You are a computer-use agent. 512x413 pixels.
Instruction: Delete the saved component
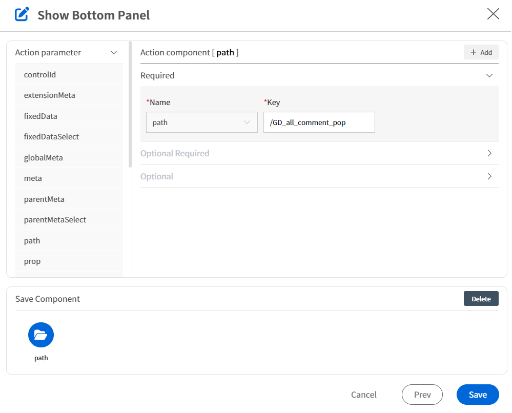pyautogui.click(x=481, y=299)
